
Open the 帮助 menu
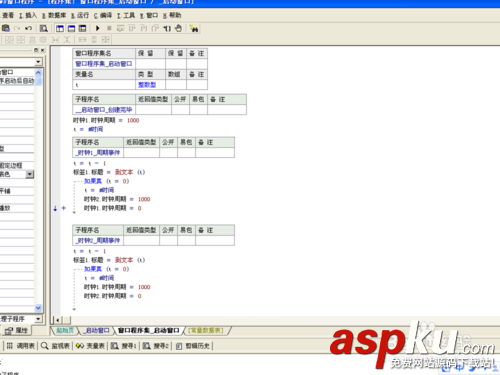pyautogui.click(x=172, y=15)
